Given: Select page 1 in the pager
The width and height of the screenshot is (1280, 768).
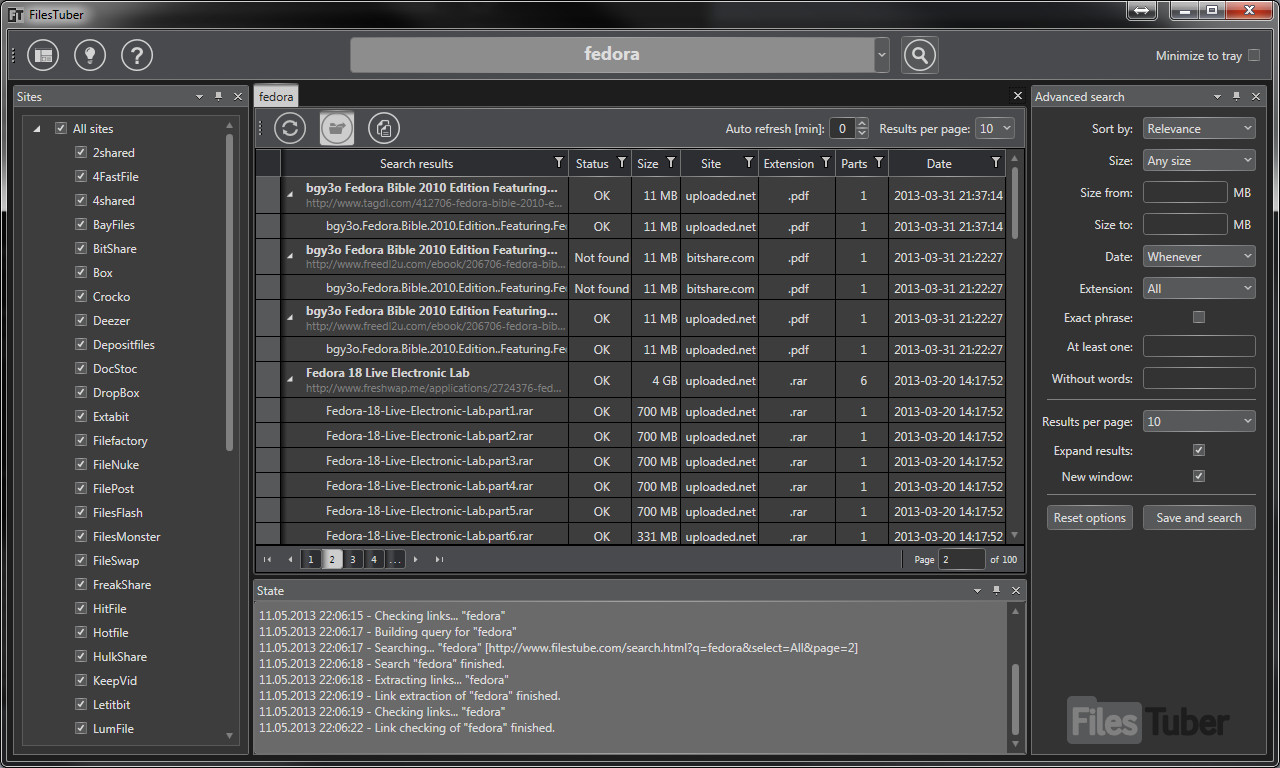Looking at the screenshot, I should tap(311, 560).
